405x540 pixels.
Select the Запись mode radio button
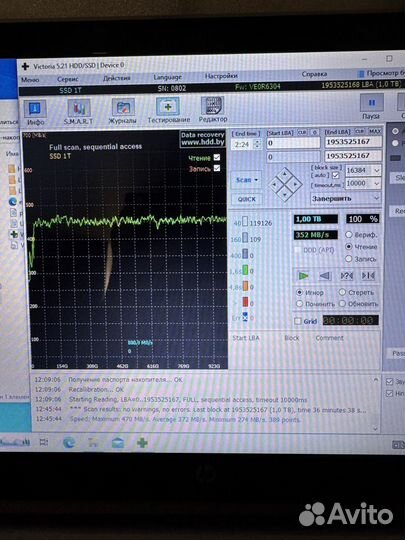(x=349, y=259)
